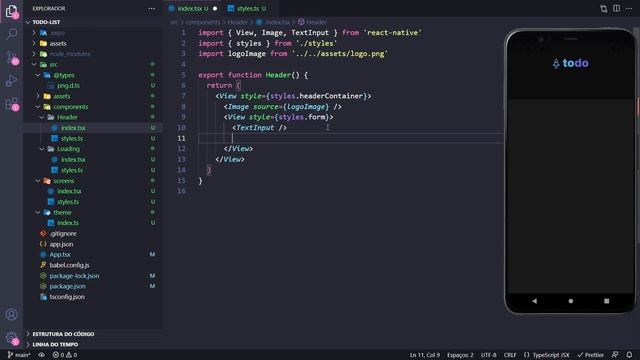
Task: Open index.ts under theme folder
Action: pos(68,223)
